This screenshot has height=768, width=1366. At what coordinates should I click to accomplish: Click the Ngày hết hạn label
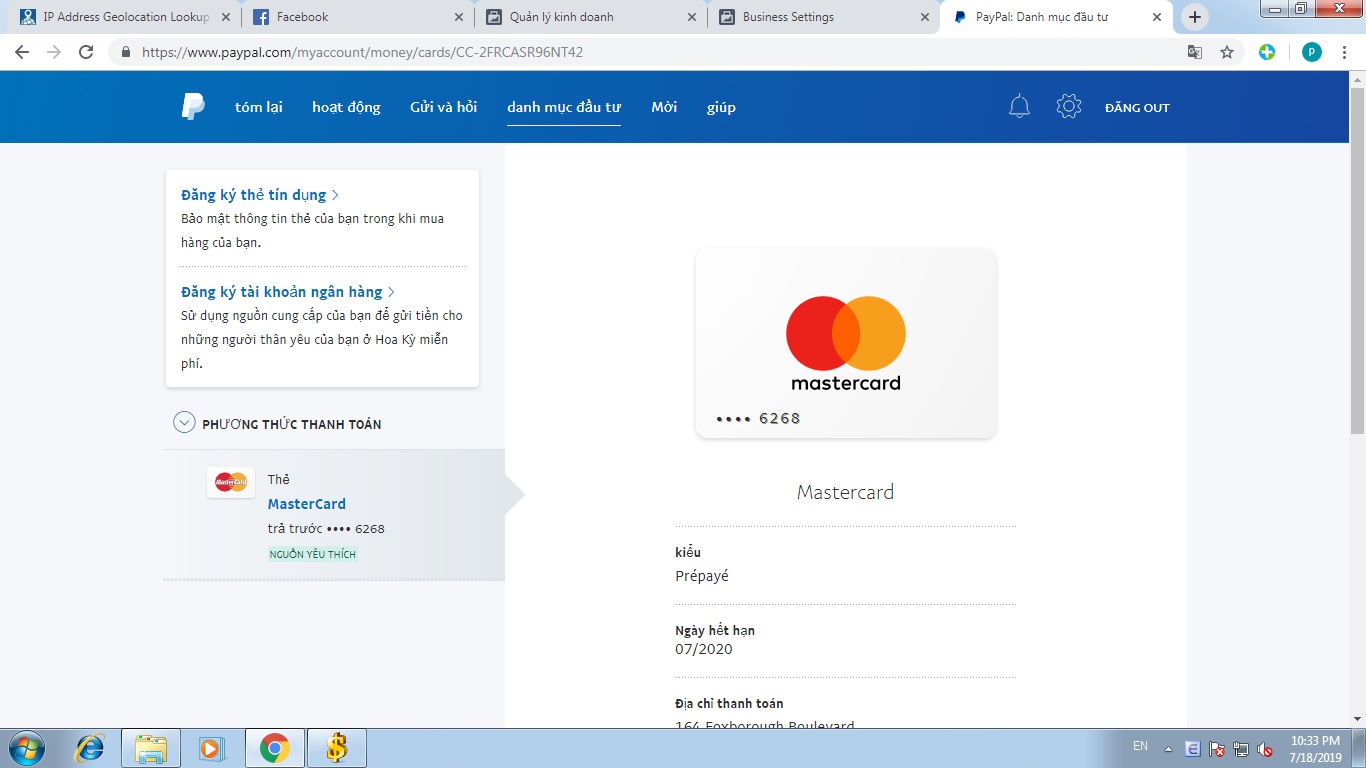[x=715, y=631]
